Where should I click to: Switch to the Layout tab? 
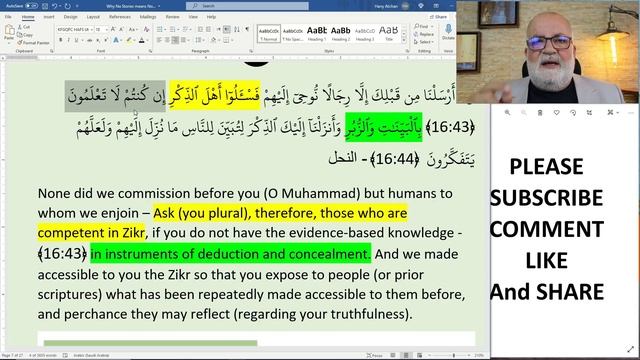click(x=93, y=17)
